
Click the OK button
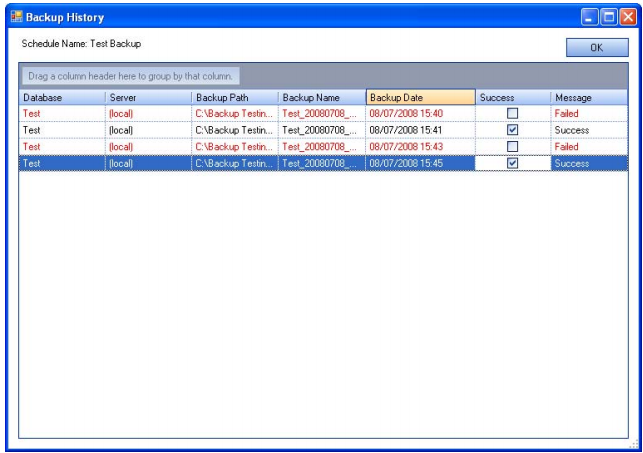597,48
